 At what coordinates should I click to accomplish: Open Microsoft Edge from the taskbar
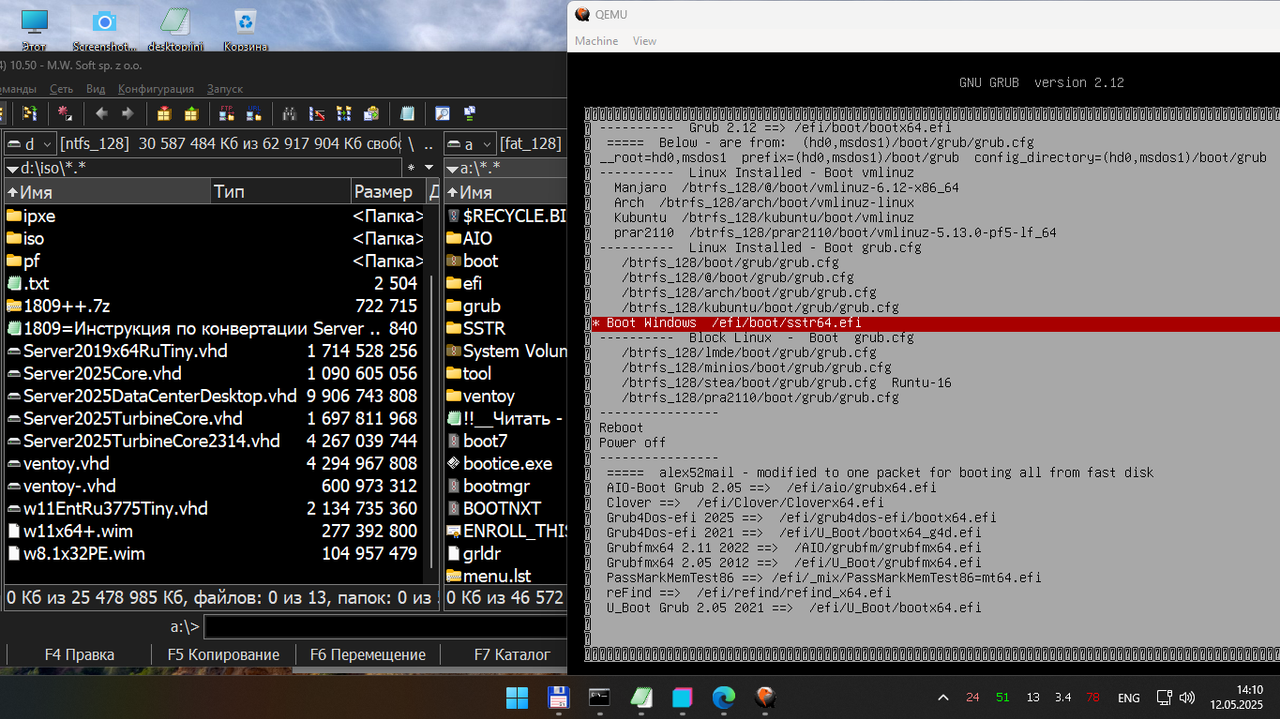pos(723,697)
